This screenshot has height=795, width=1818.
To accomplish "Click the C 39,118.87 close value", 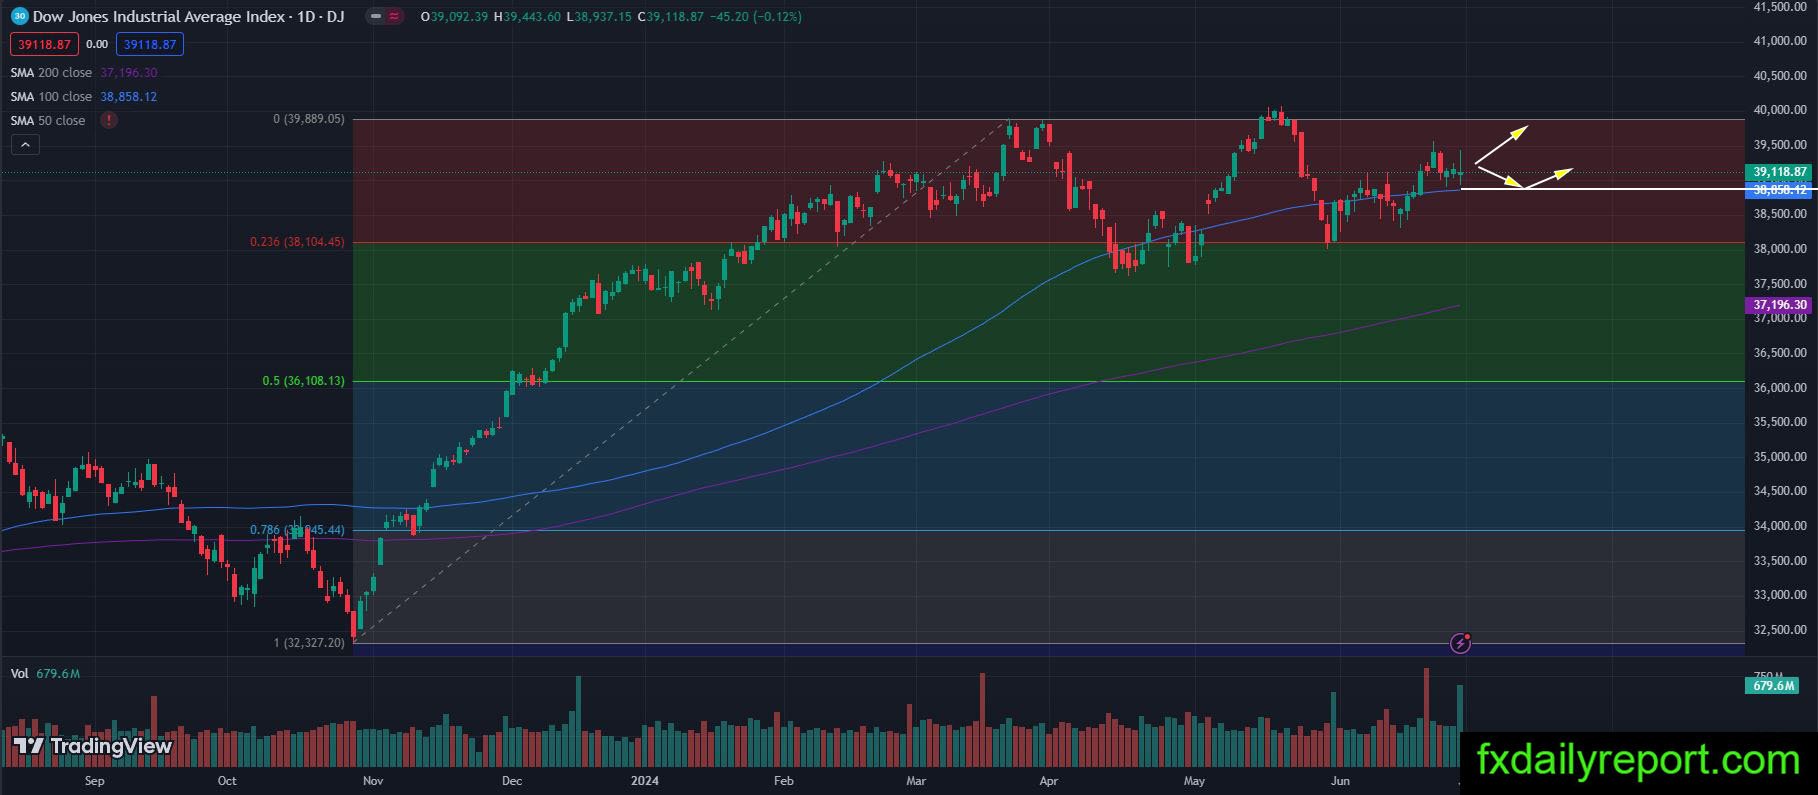I will pyautogui.click(x=670, y=17).
